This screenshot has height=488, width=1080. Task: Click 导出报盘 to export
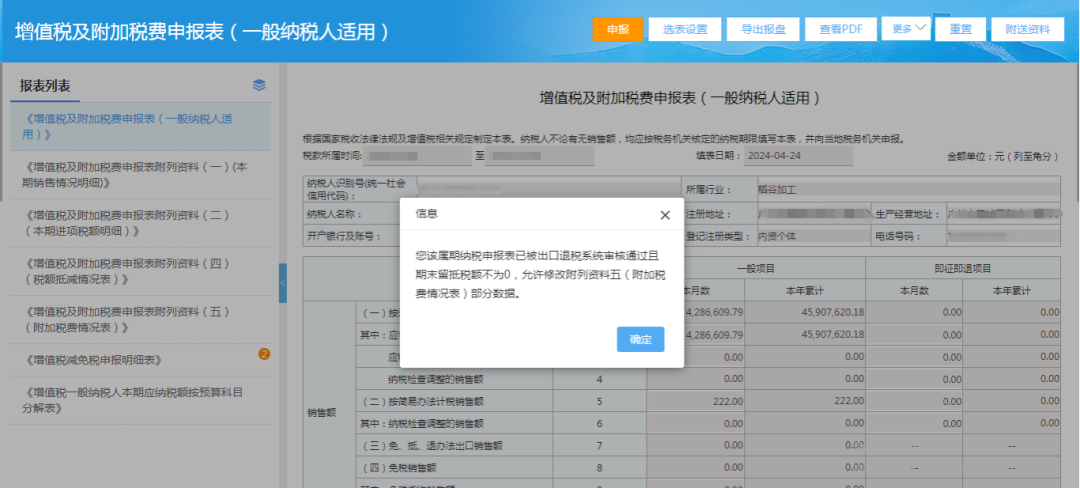tap(763, 30)
